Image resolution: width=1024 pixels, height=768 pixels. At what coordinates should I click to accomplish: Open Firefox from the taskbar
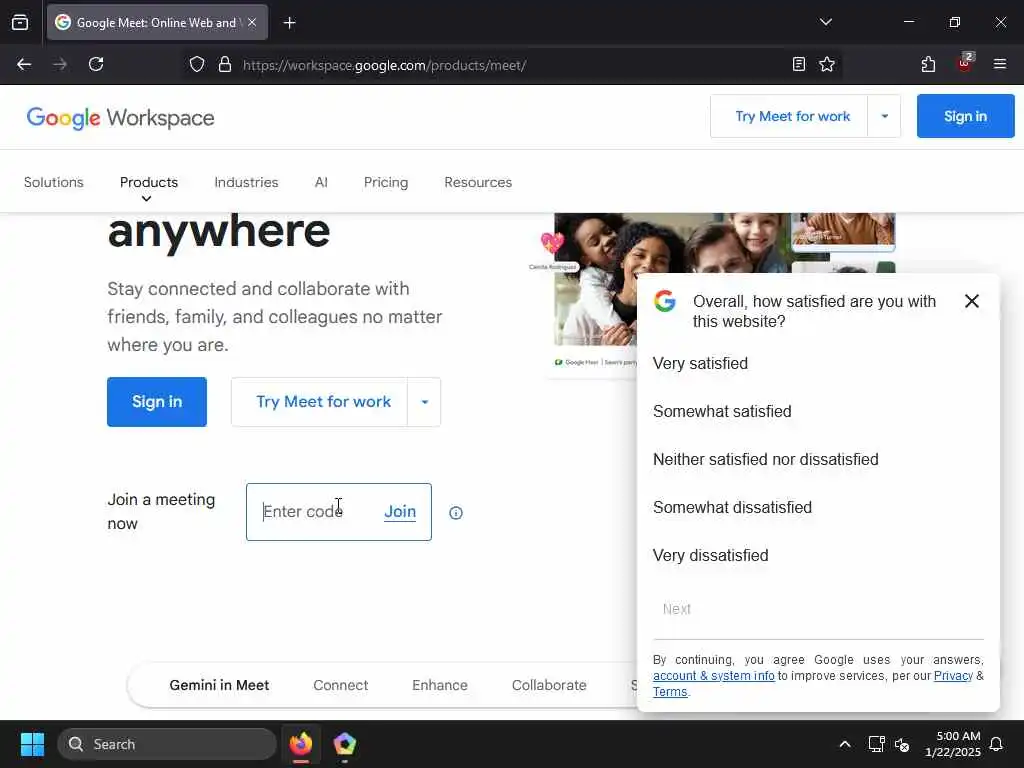[x=301, y=744]
